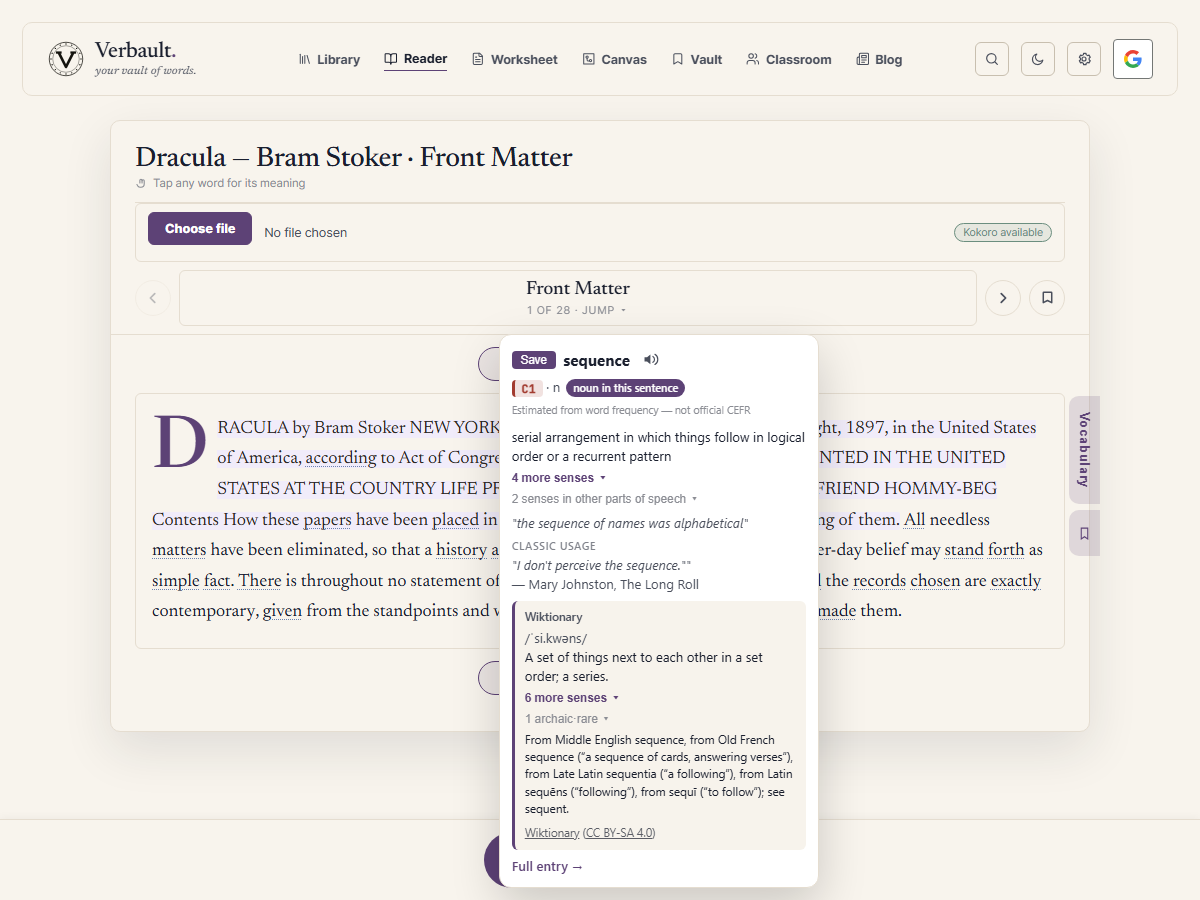This screenshot has width=1200, height=900.
Task: Tap the word 'records' in text
Action: [879, 581]
